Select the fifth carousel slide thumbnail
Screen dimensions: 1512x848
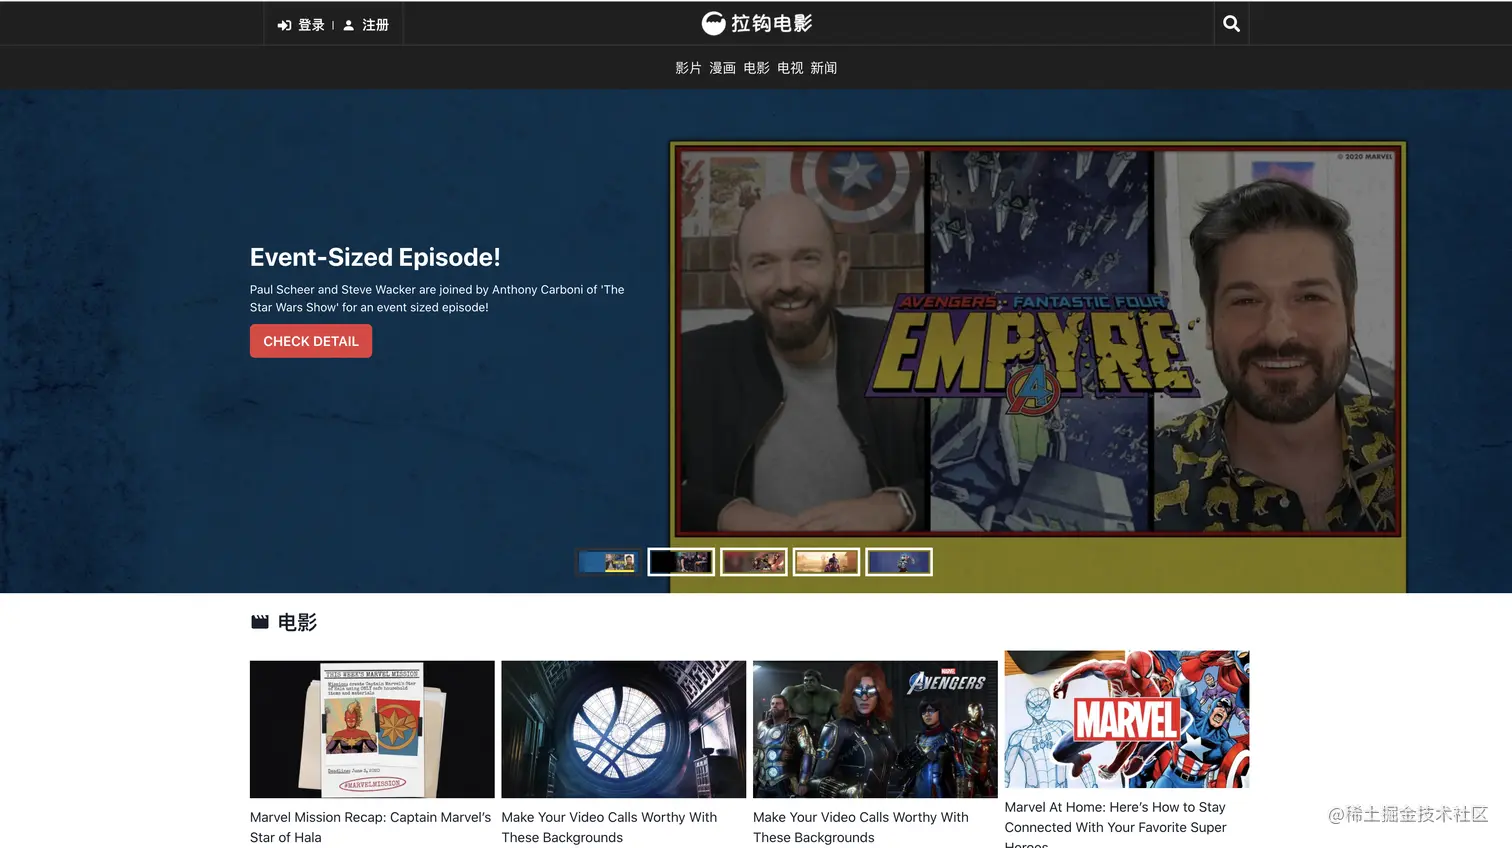tap(899, 562)
